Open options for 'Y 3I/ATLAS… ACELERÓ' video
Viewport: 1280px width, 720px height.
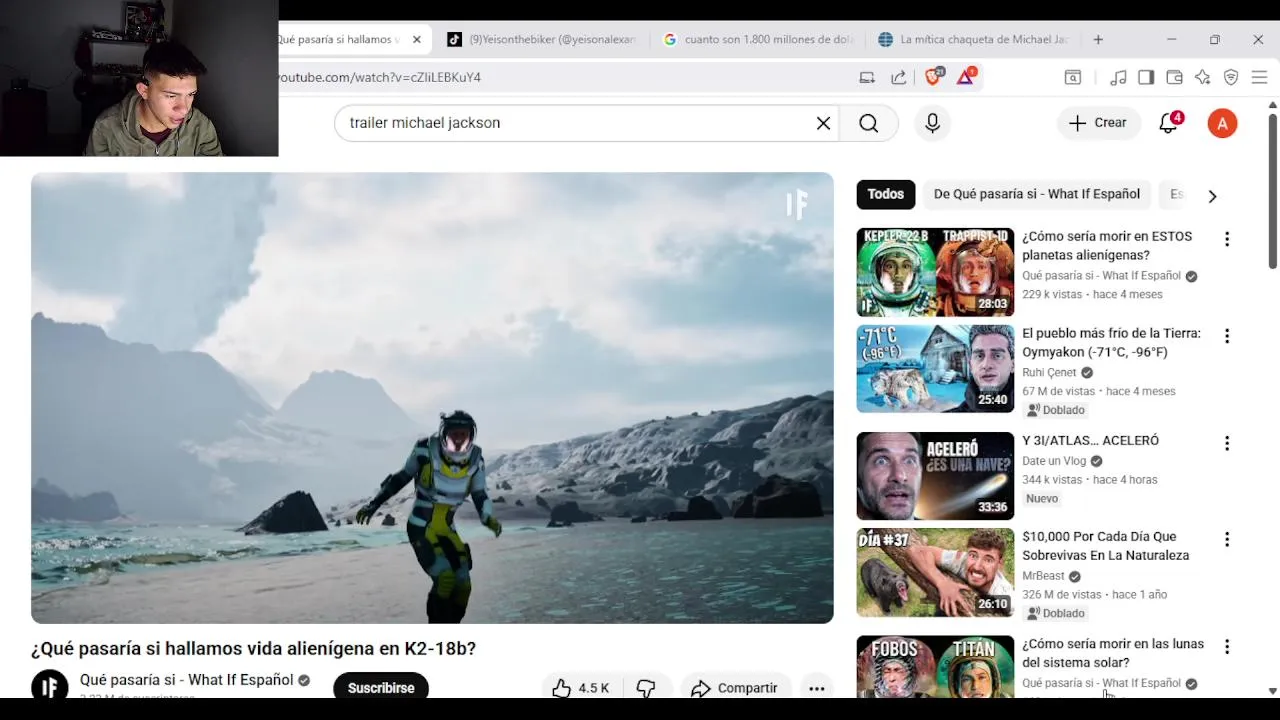(x=1226, y=443)
